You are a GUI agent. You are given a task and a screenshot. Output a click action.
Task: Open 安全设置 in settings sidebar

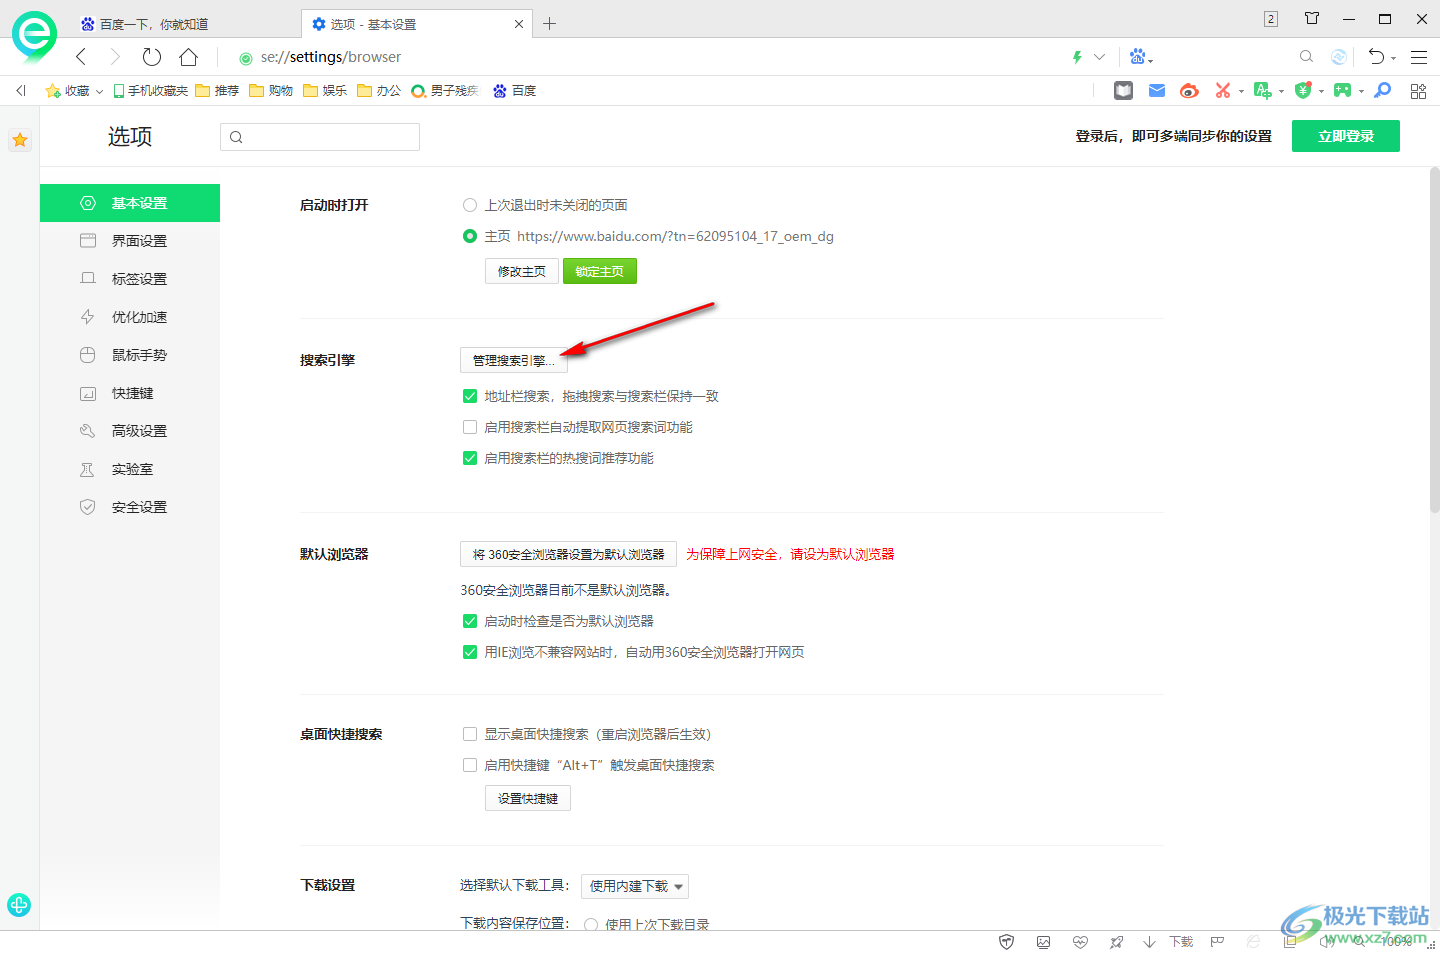pyautogui.click(x=130, y=507)
